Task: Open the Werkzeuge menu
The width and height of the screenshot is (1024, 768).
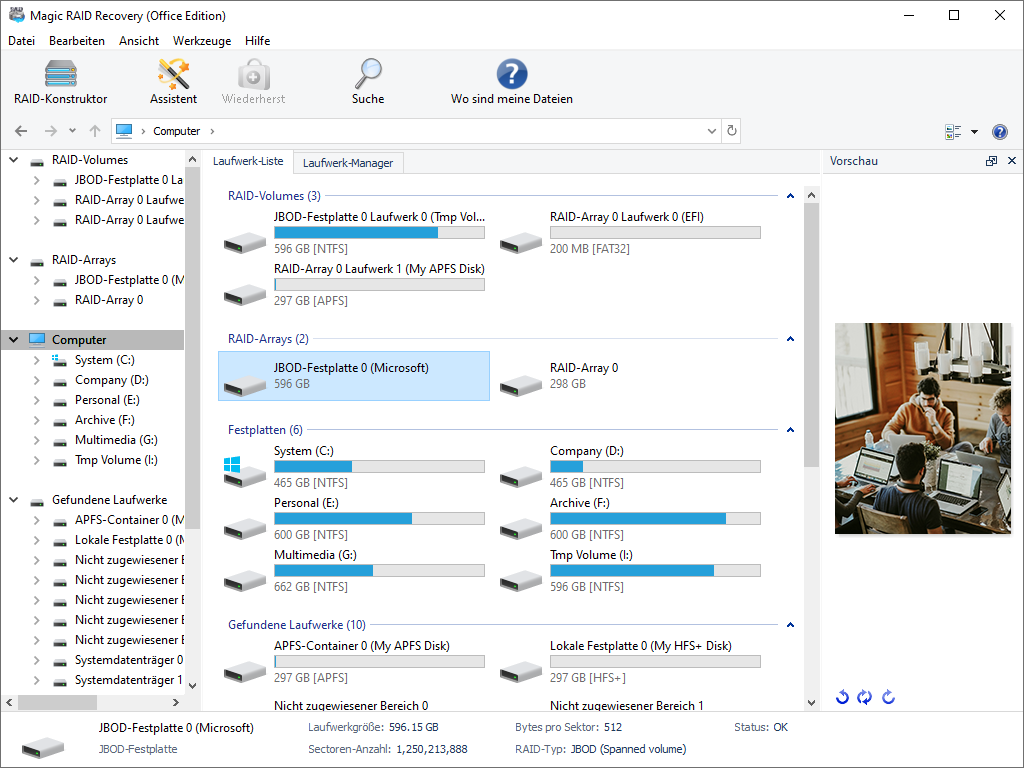Action: (202, 40)
